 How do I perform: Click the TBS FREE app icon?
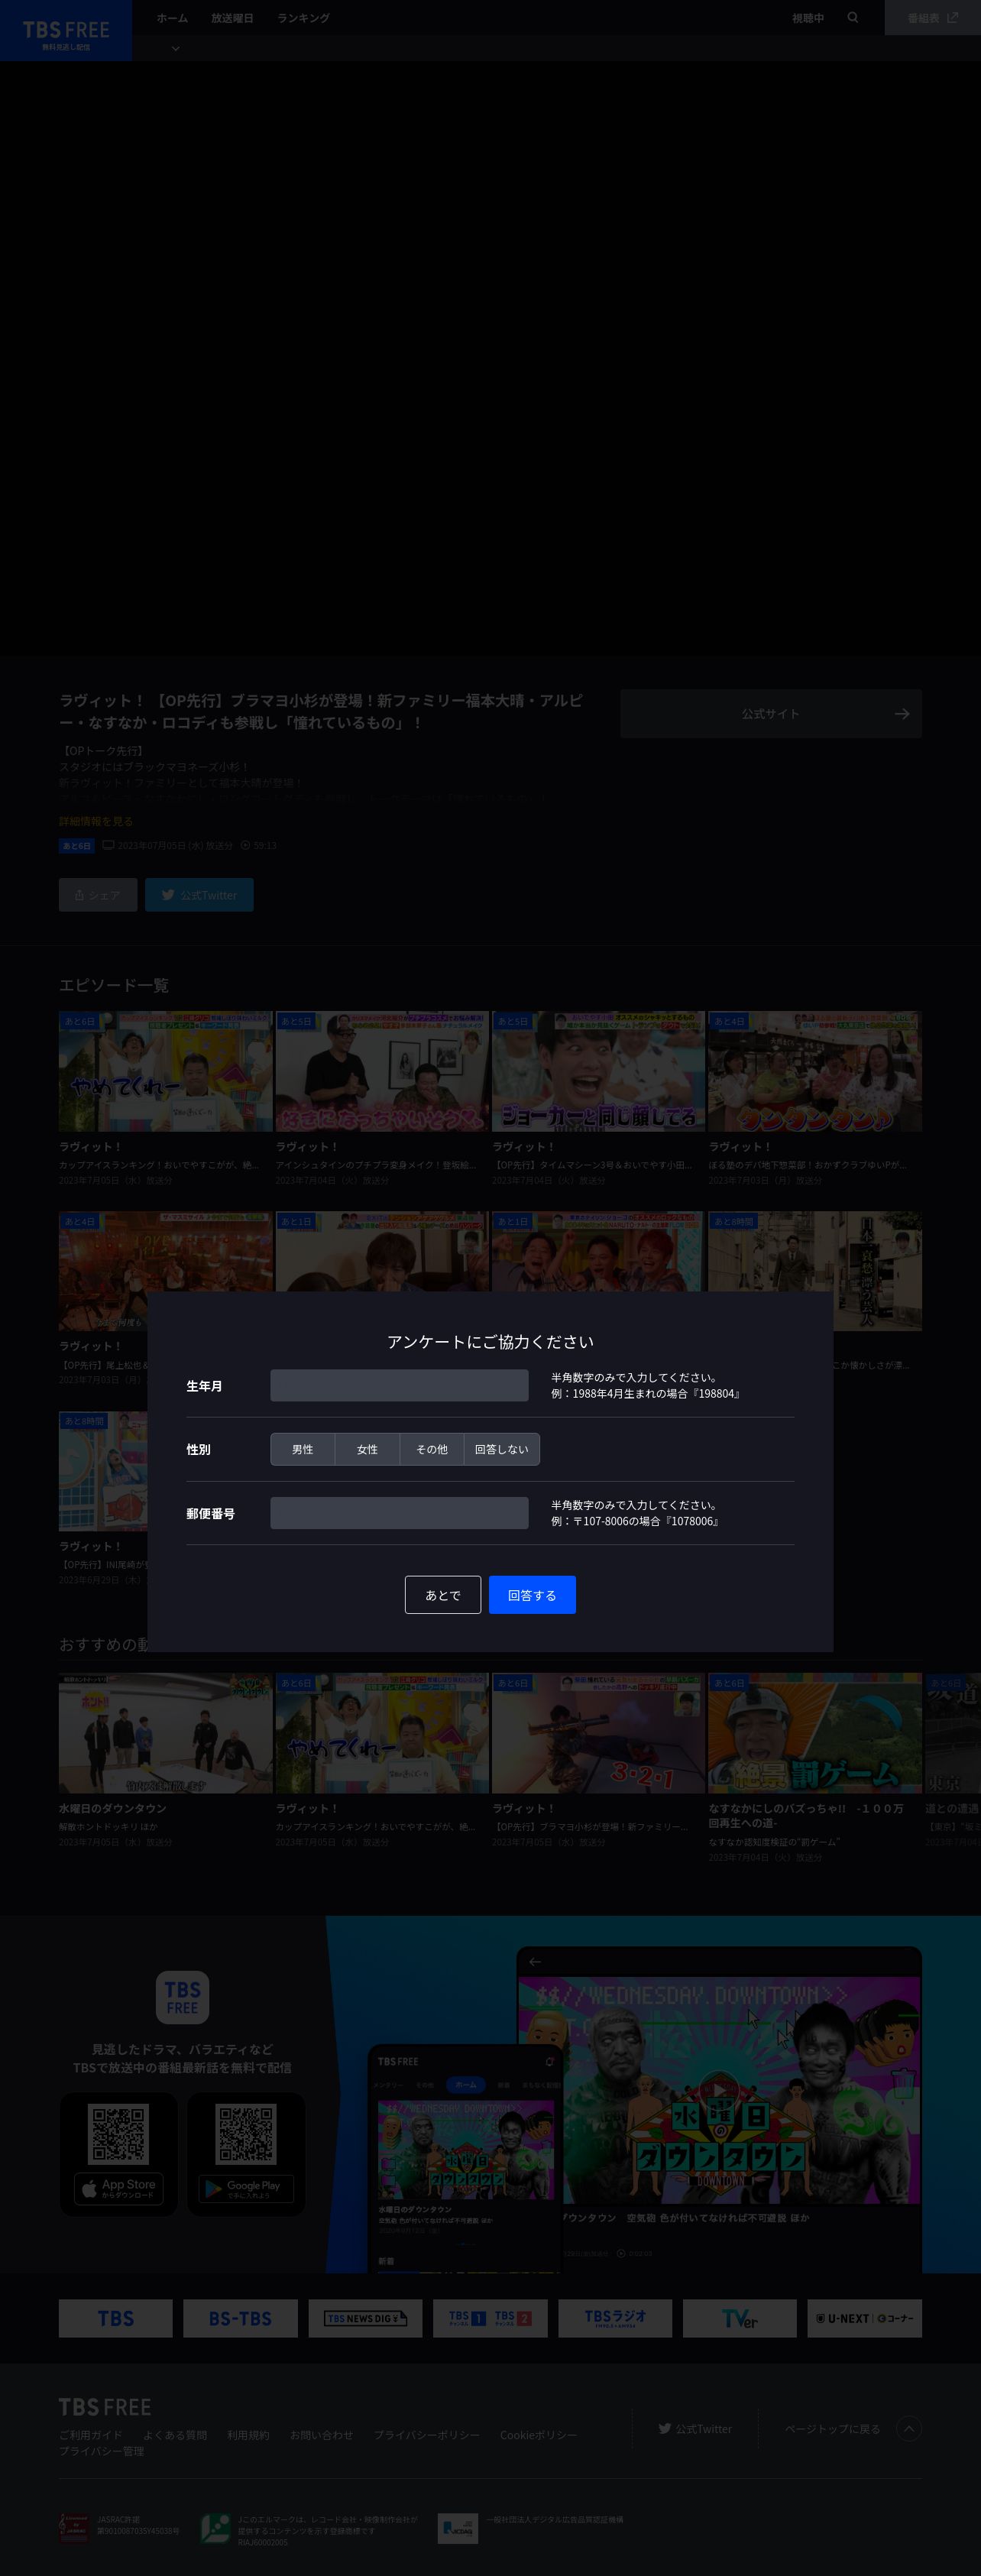click(x=182, y=1997)
